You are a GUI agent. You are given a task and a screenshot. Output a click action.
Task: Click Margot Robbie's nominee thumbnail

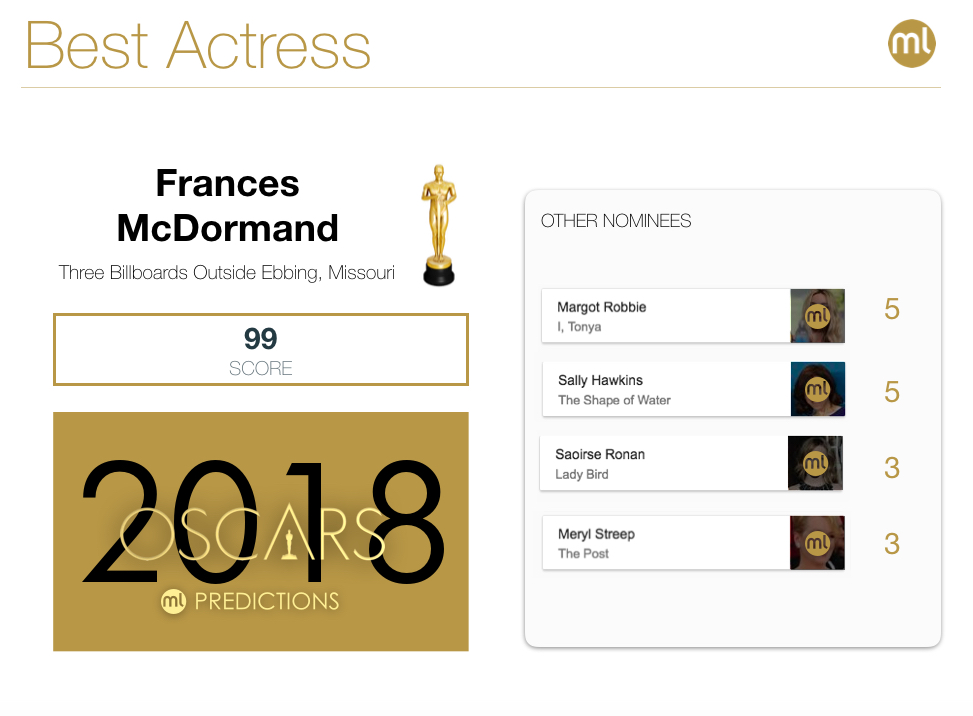pos(817,316)
